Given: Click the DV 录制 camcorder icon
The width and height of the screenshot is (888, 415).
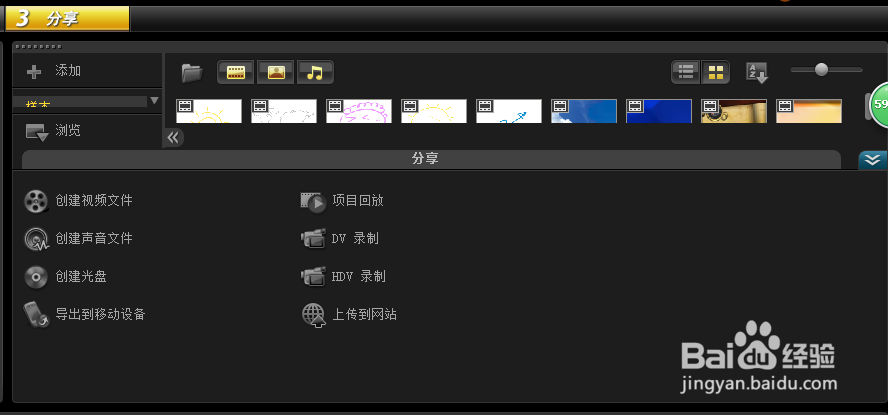Looking at the screenshot, I should [x=313, y=238].
